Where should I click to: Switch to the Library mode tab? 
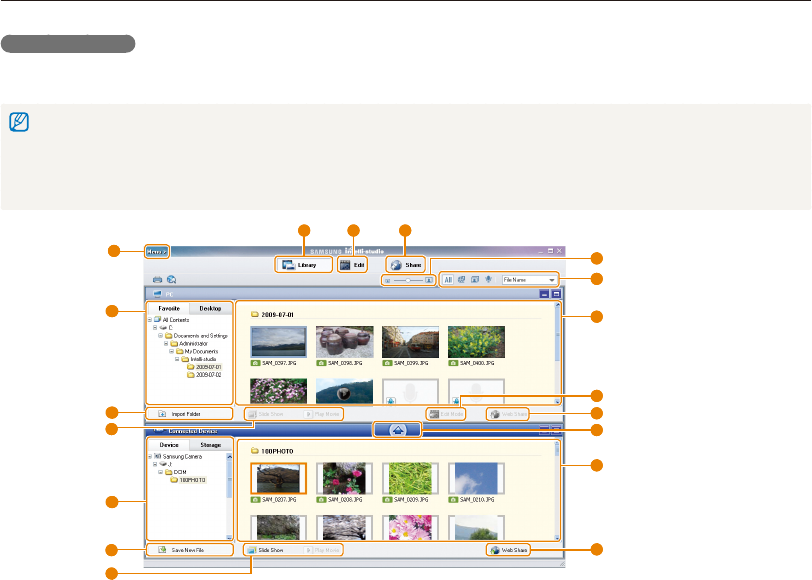[303, 265]
